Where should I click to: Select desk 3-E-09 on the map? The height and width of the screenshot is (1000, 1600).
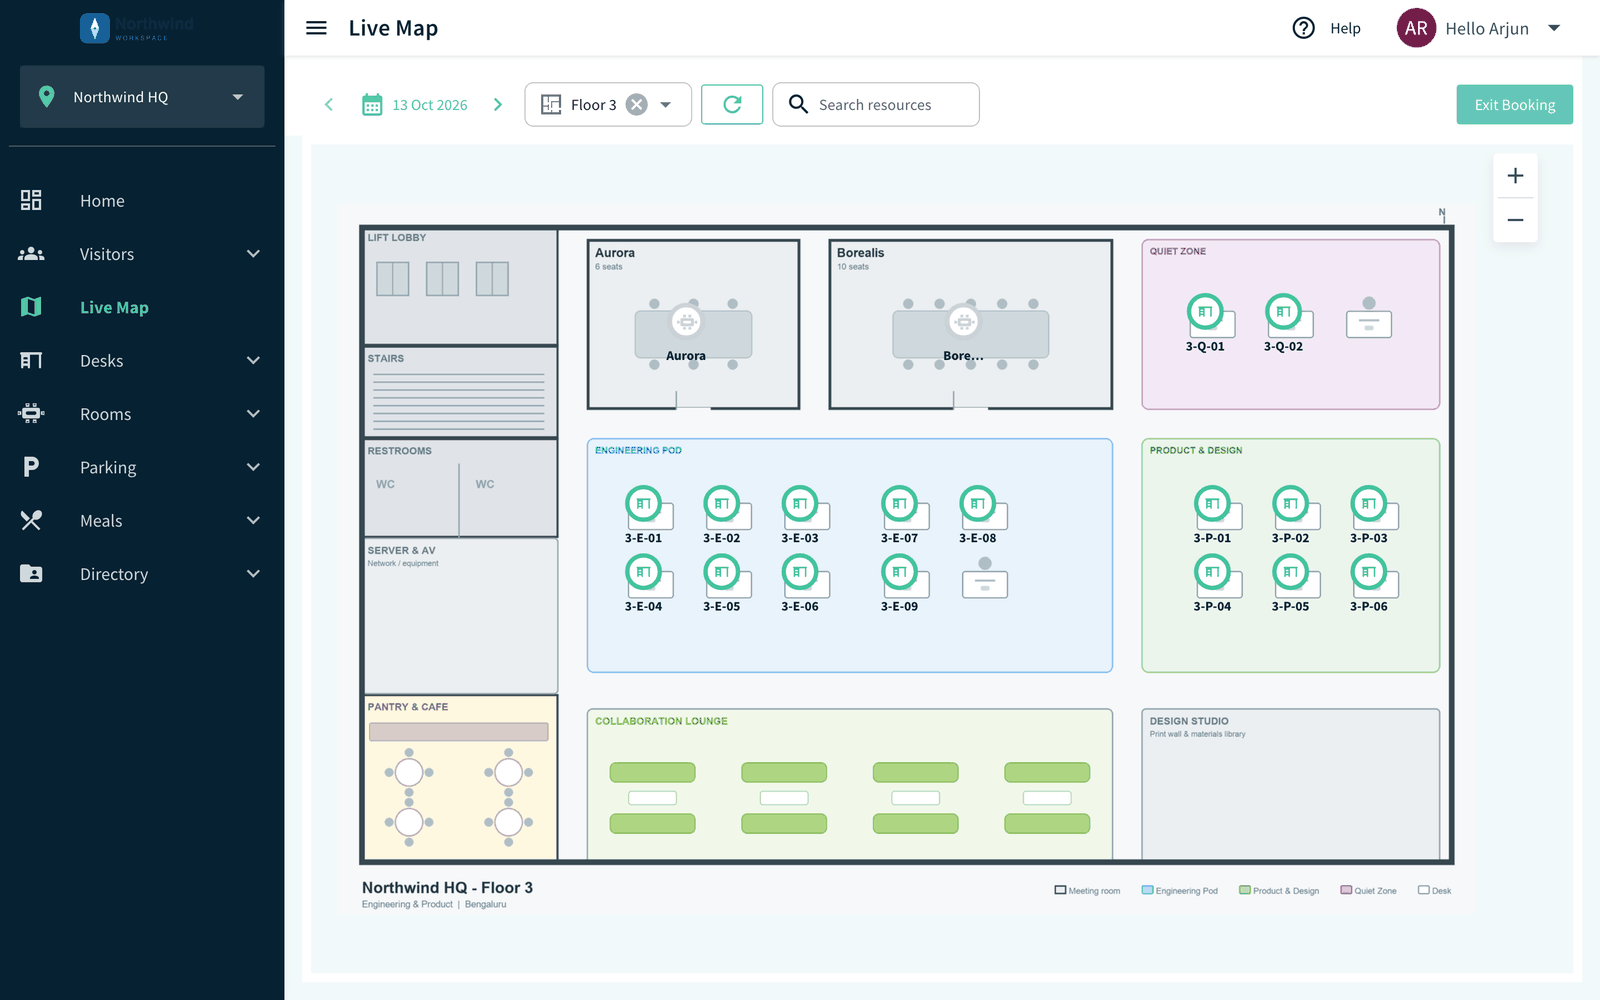click(899, 572)
